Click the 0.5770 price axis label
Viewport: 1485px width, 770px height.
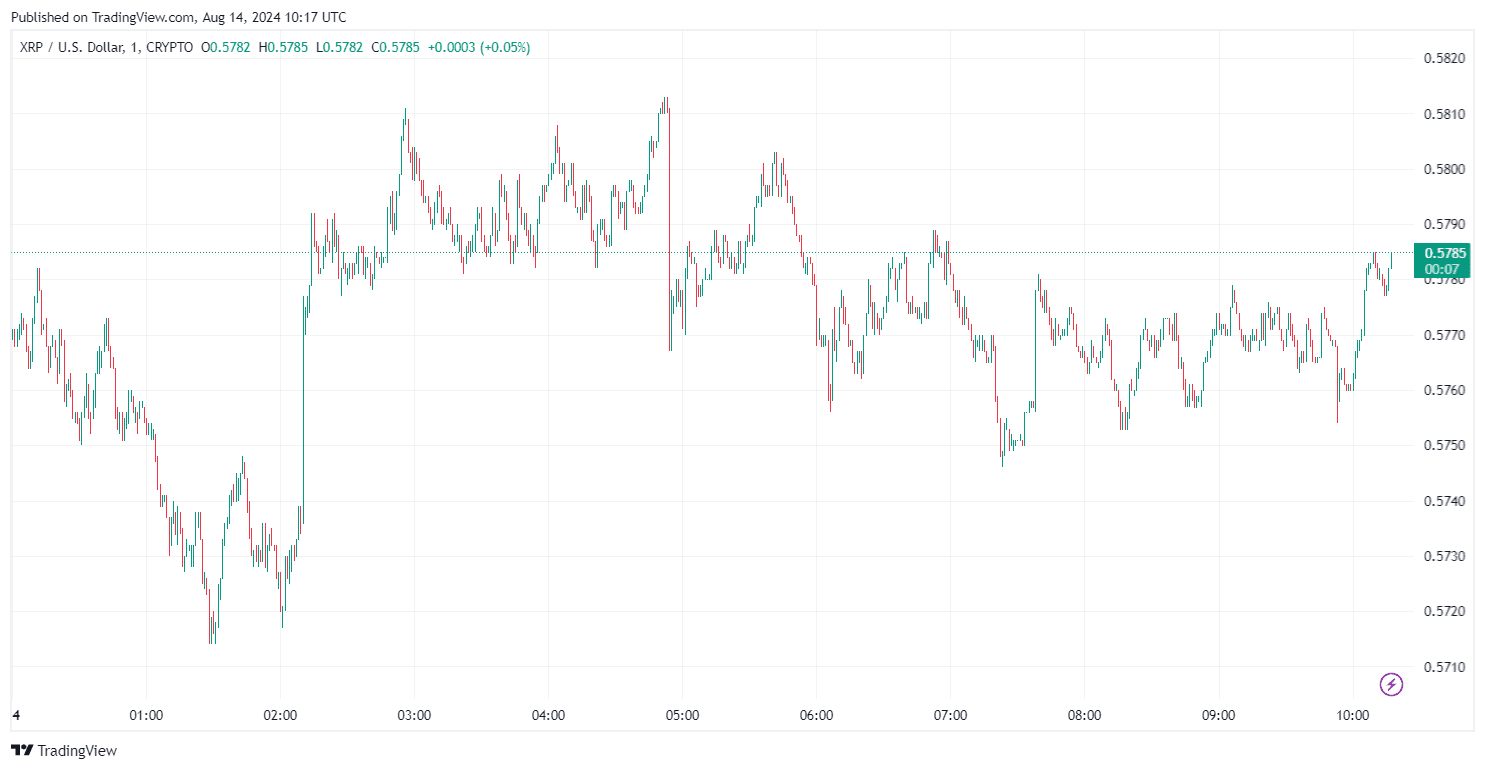tap(1444, 335)
